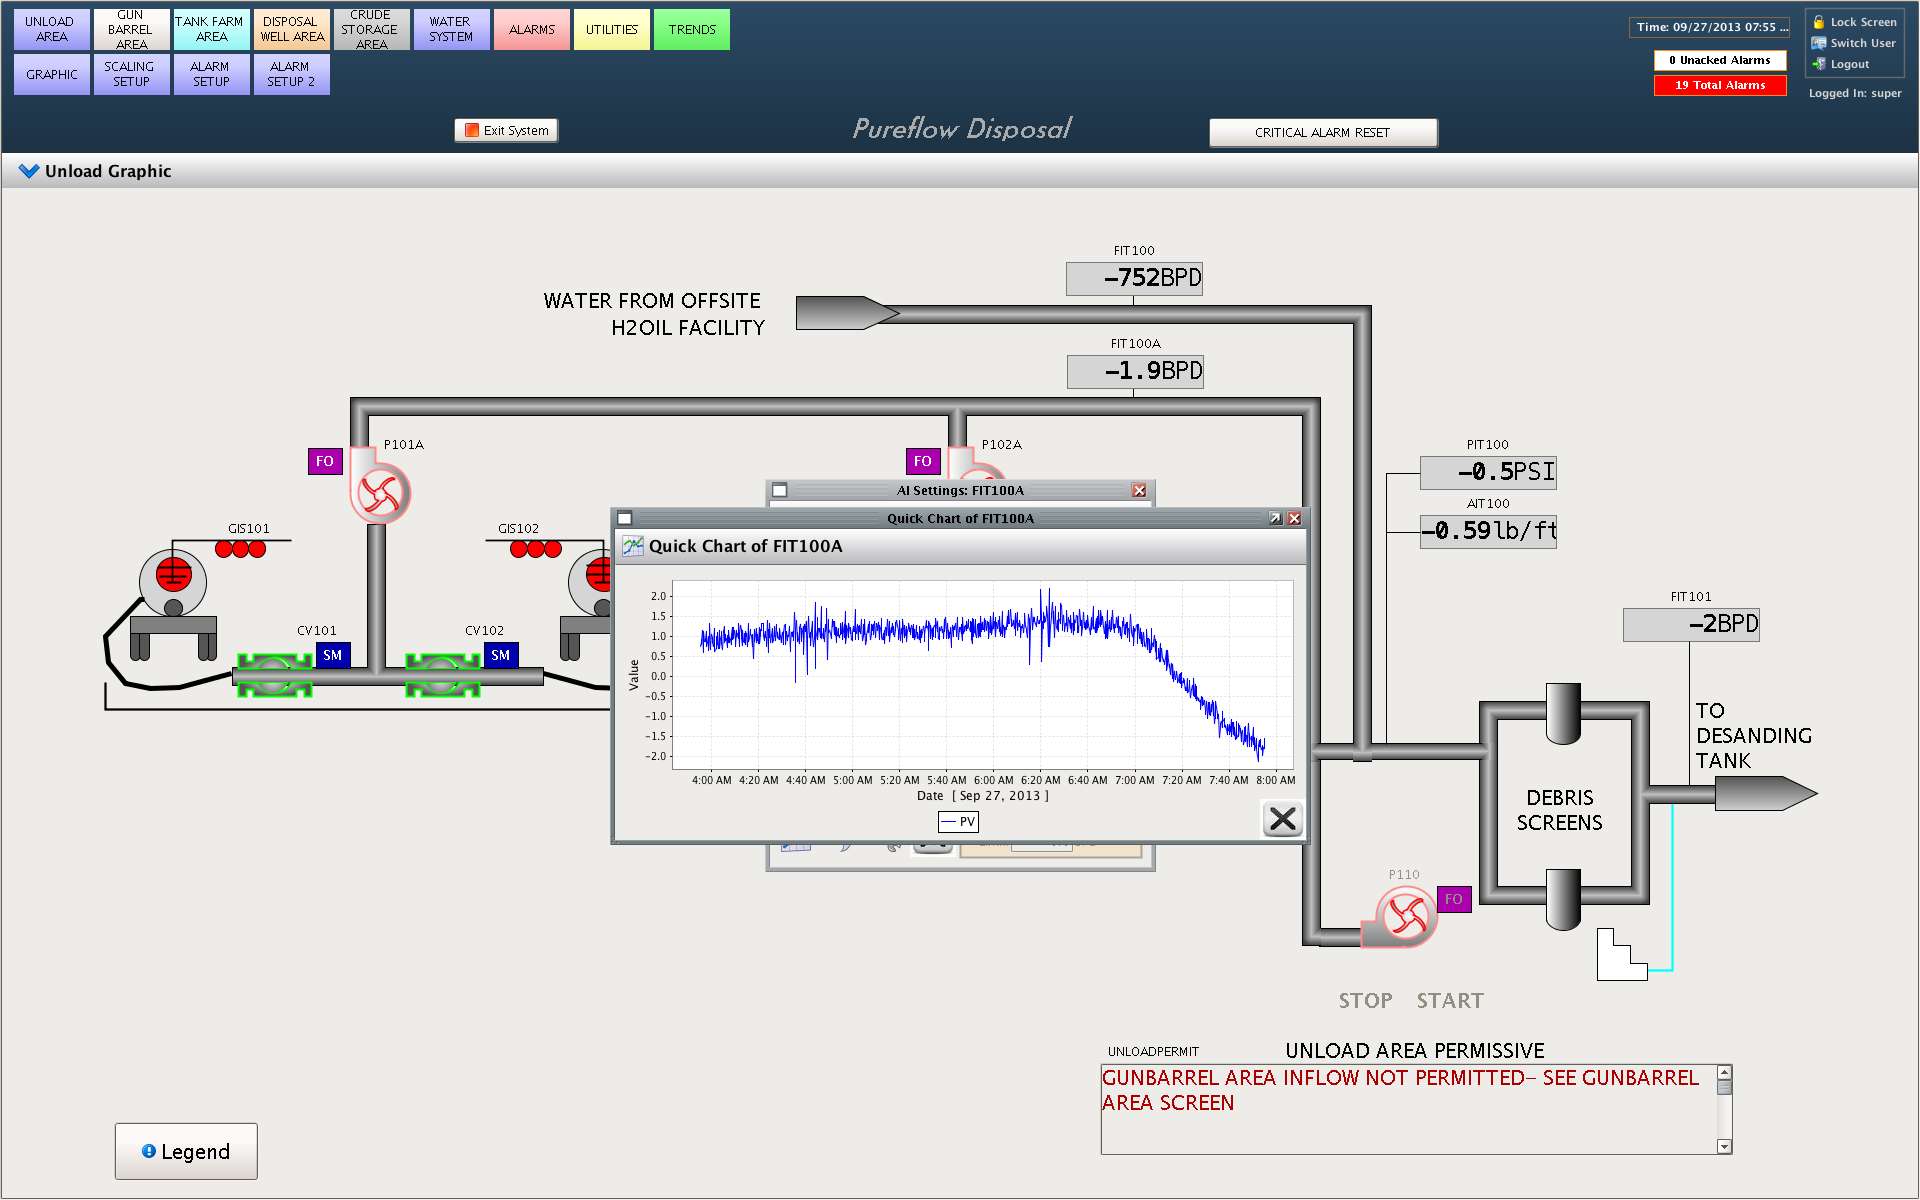Click the P110 pump symbol
Screen dimensions: 1920x1200
click(1401, 918)
